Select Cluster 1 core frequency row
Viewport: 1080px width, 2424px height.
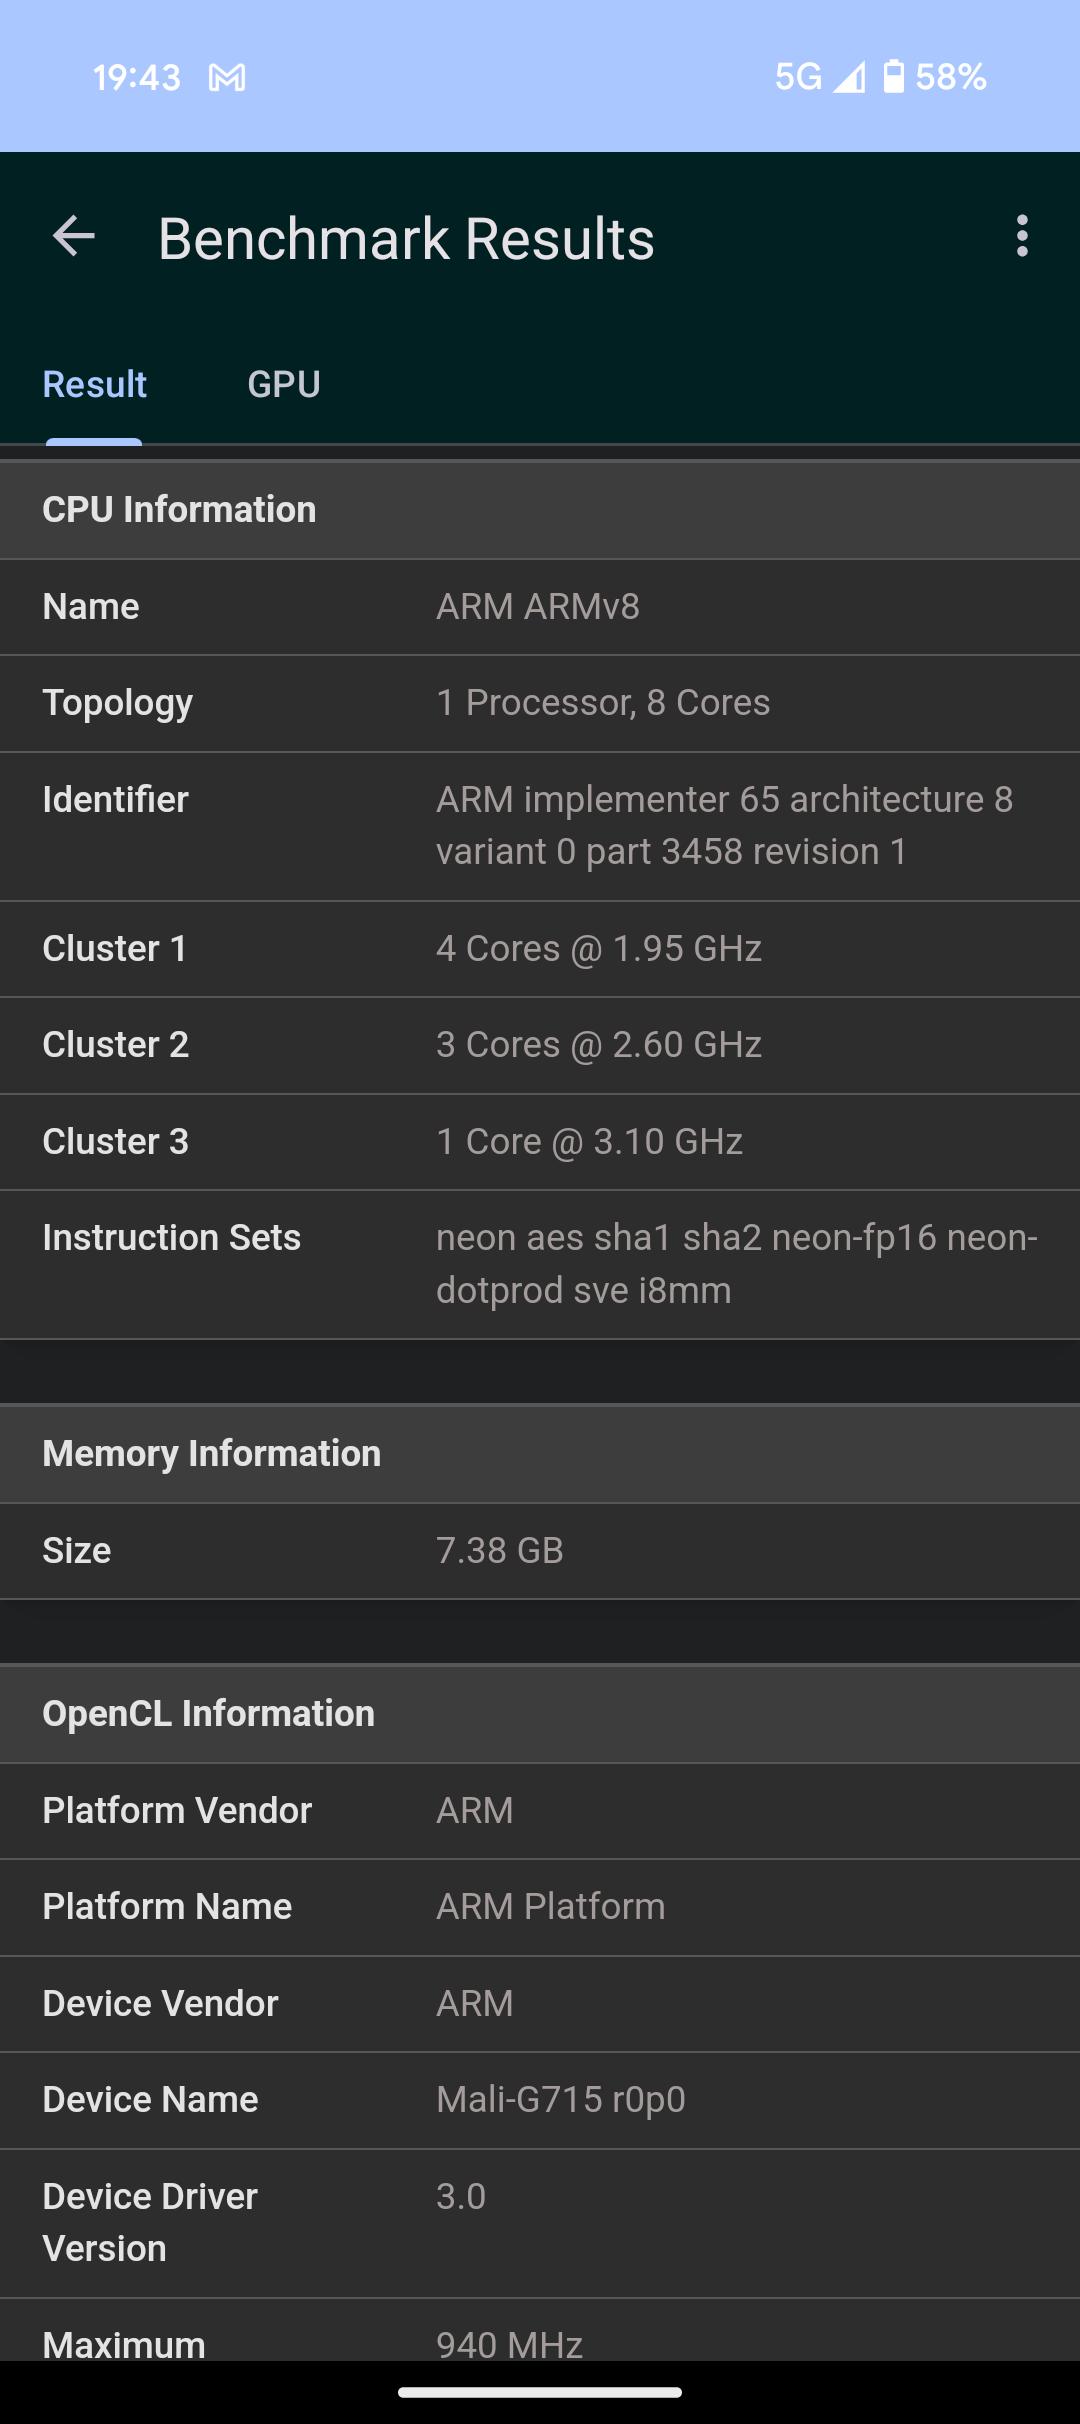540,949
